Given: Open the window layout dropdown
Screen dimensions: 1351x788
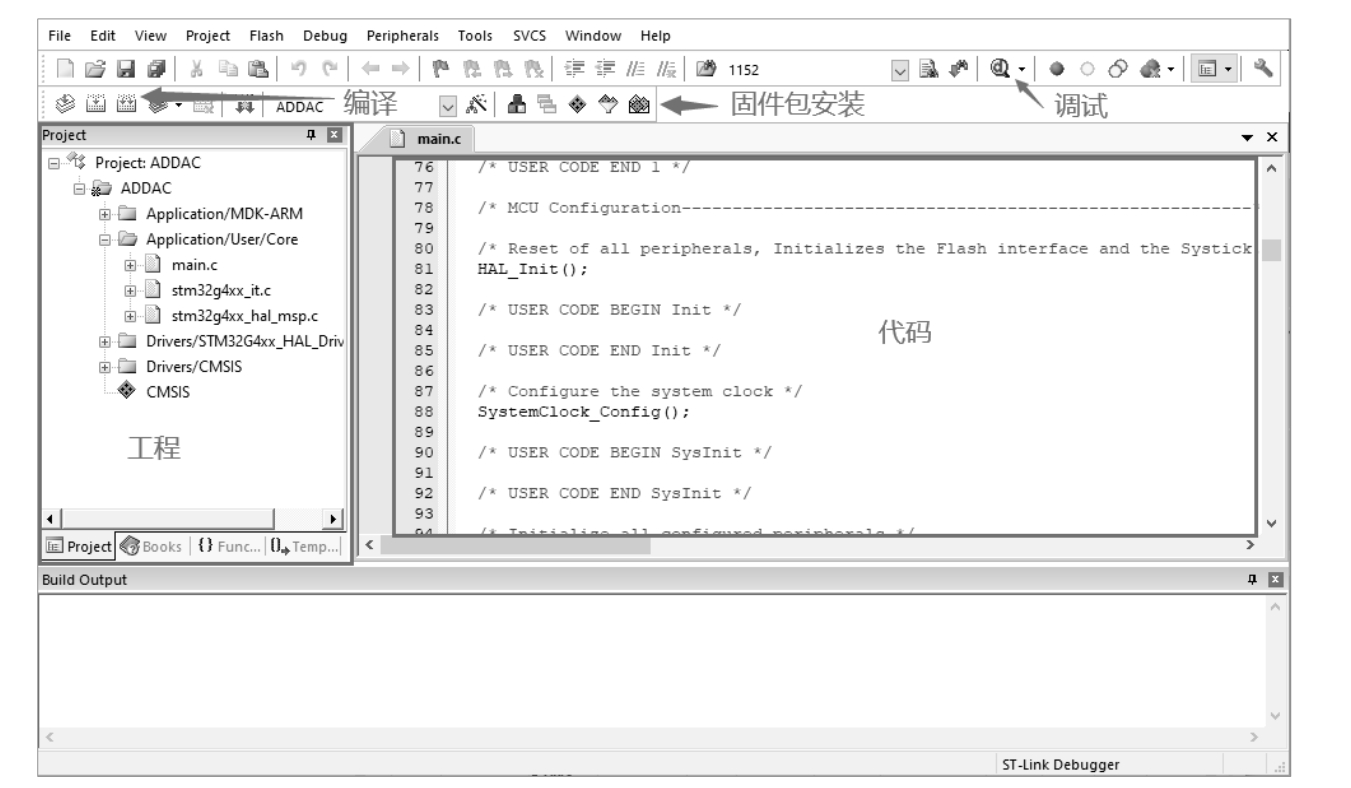Looking at the screenshot, I should point(1227,69).
